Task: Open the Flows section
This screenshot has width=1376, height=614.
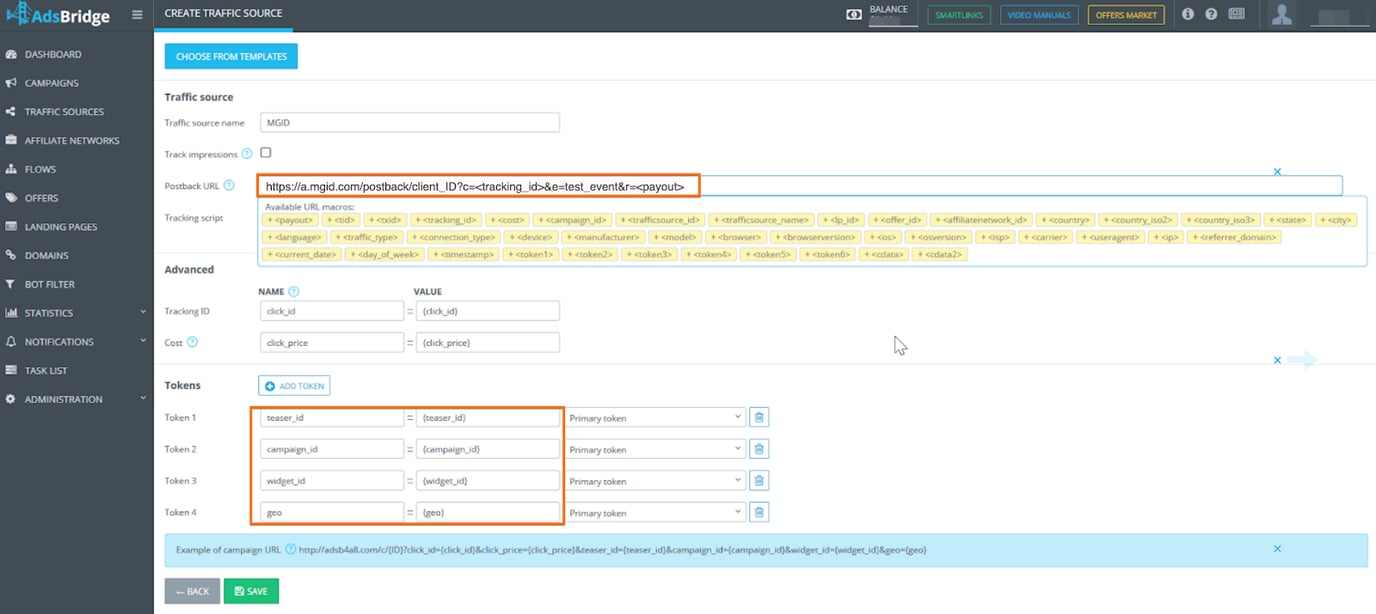Action: pos(38,169)
